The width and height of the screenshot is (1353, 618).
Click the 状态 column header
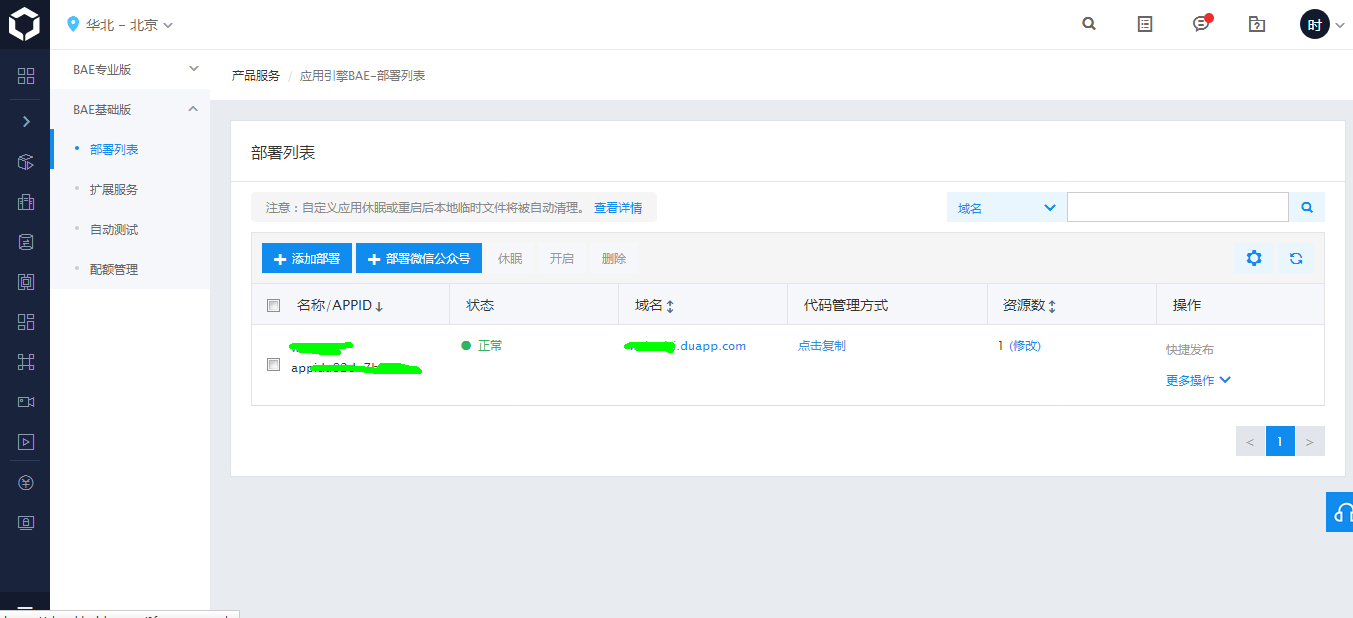[x=480, y=305]
